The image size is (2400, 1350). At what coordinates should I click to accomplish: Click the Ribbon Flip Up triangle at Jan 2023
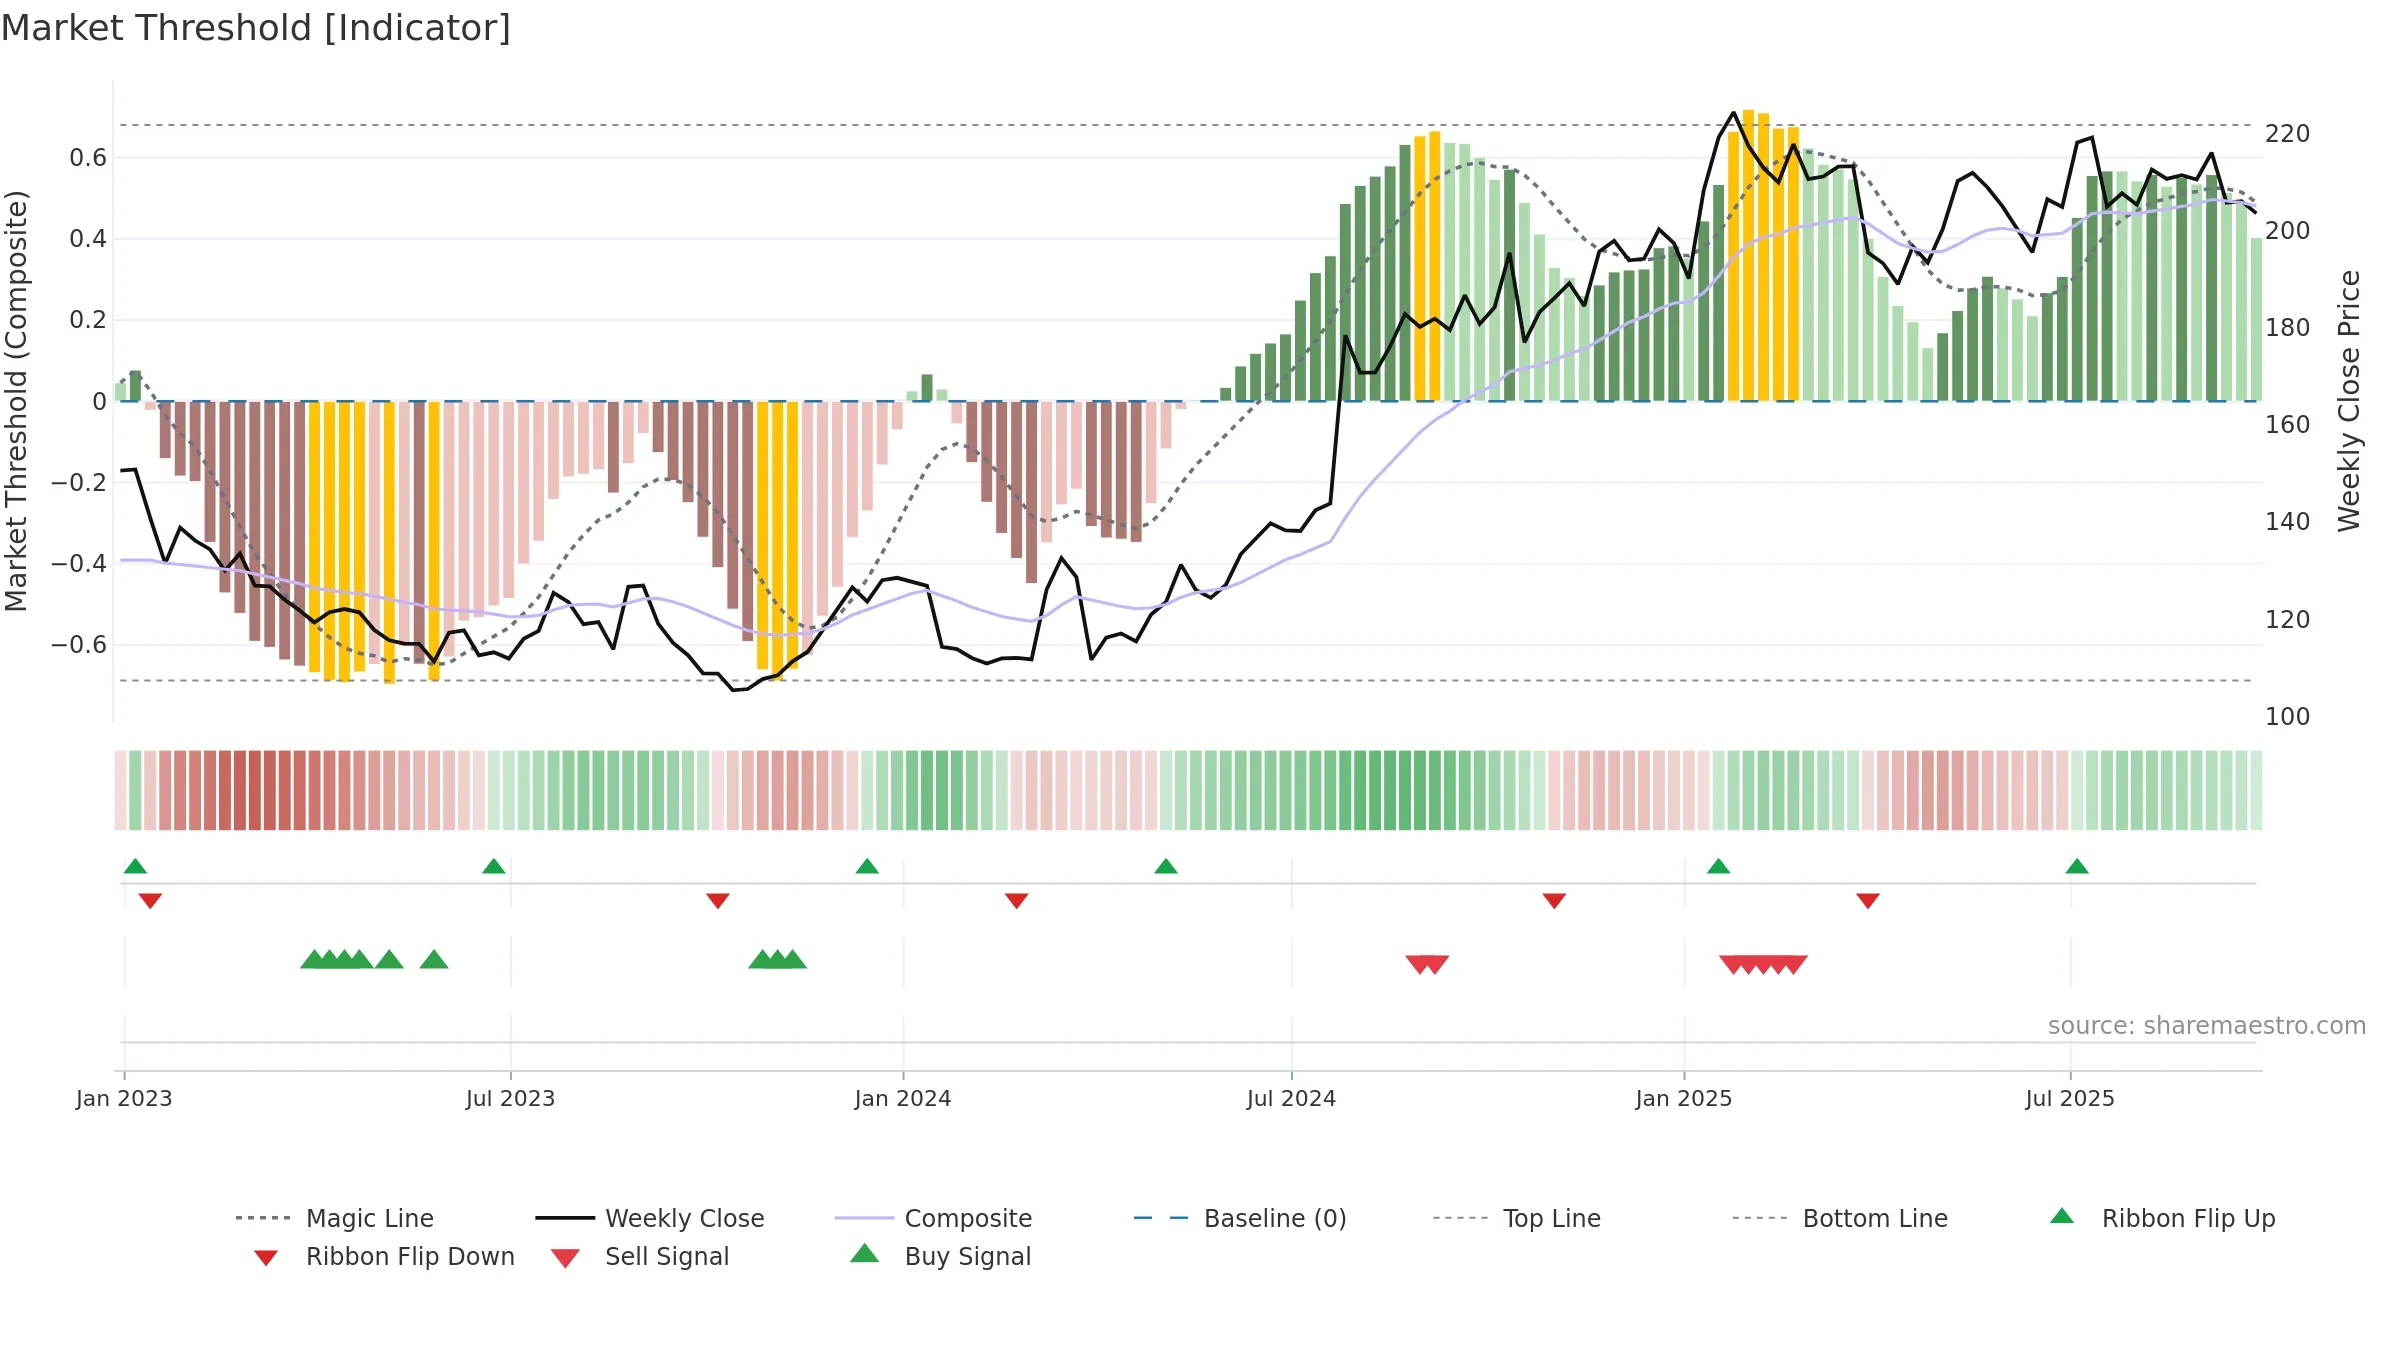(135, 866)
